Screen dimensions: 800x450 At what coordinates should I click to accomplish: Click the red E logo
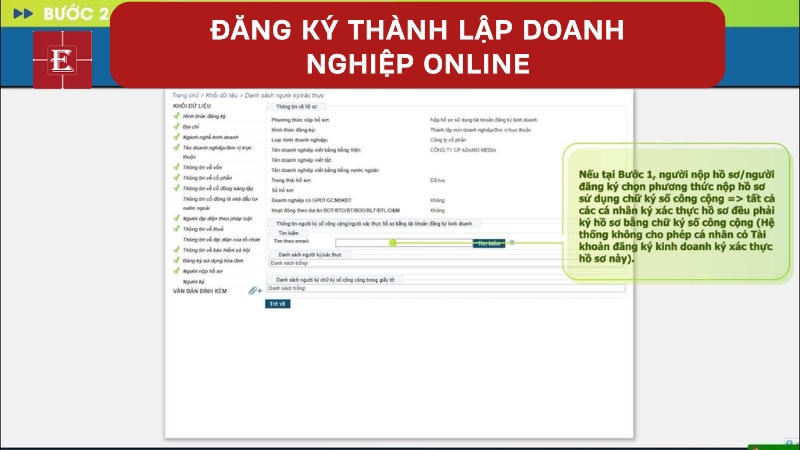pos(62,60)
